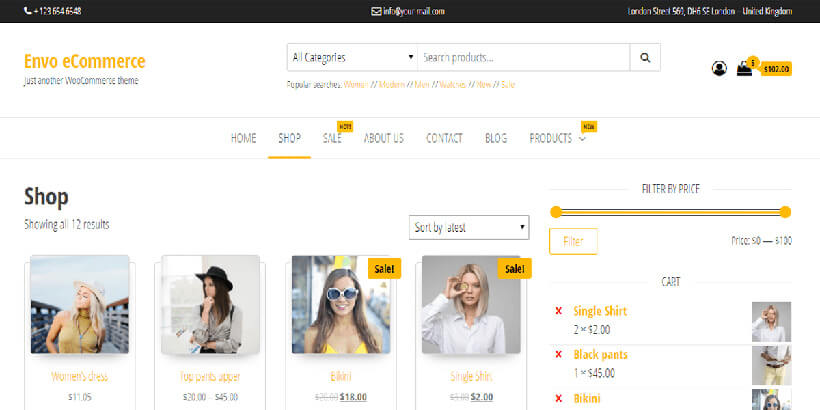Click the search magnifier button
820x410 pixels.
[645, 58]
